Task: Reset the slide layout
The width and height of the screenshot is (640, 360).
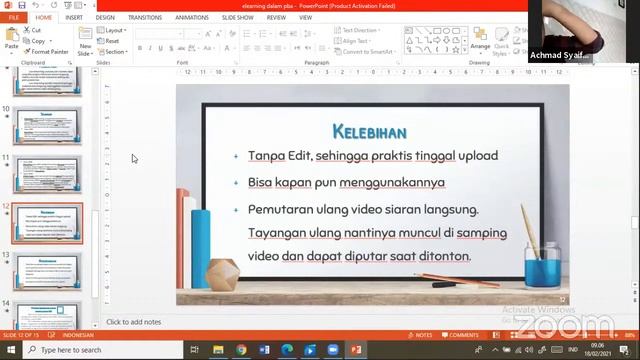Action: [x=108, y=41]
